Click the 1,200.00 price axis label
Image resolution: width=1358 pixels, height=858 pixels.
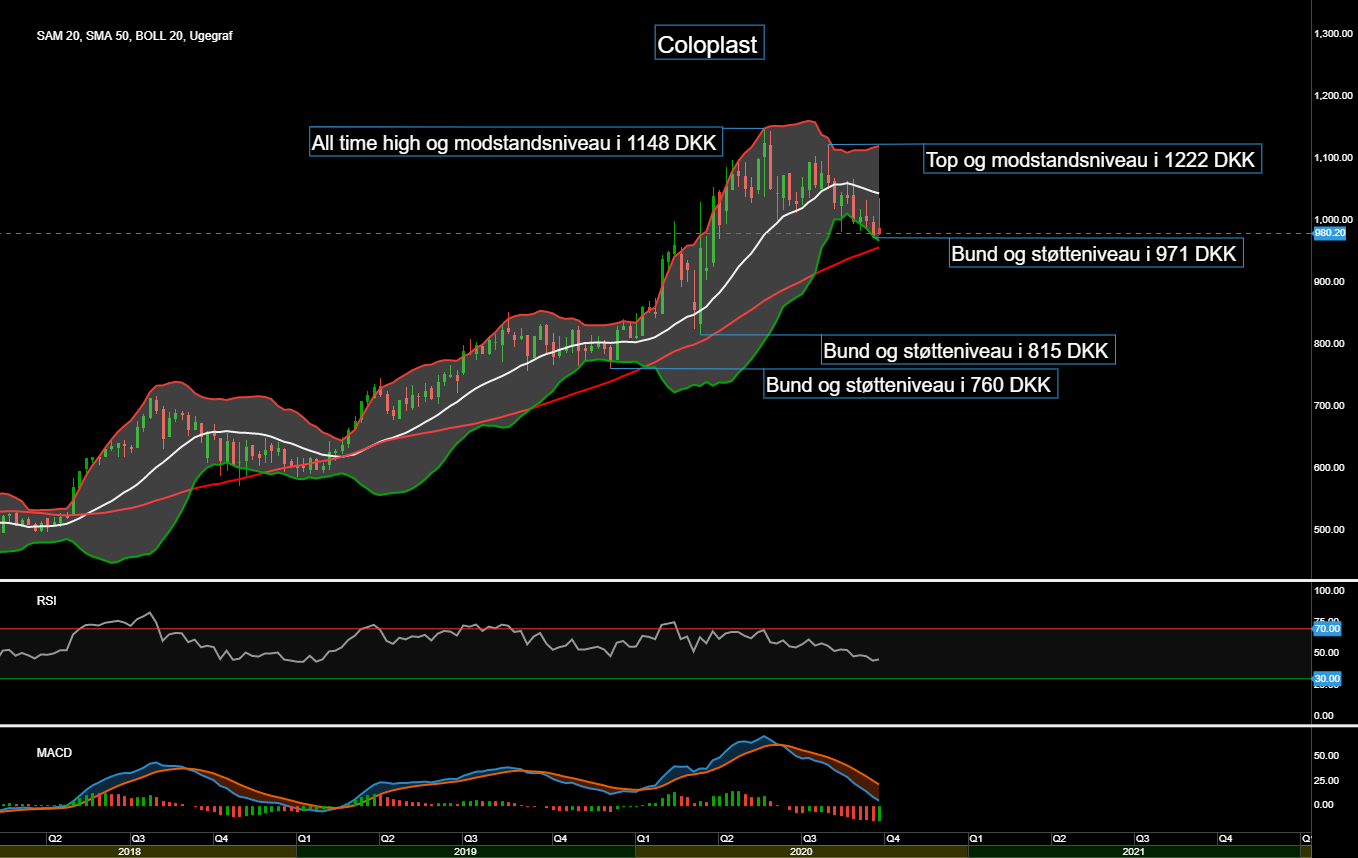point(1333,96)
